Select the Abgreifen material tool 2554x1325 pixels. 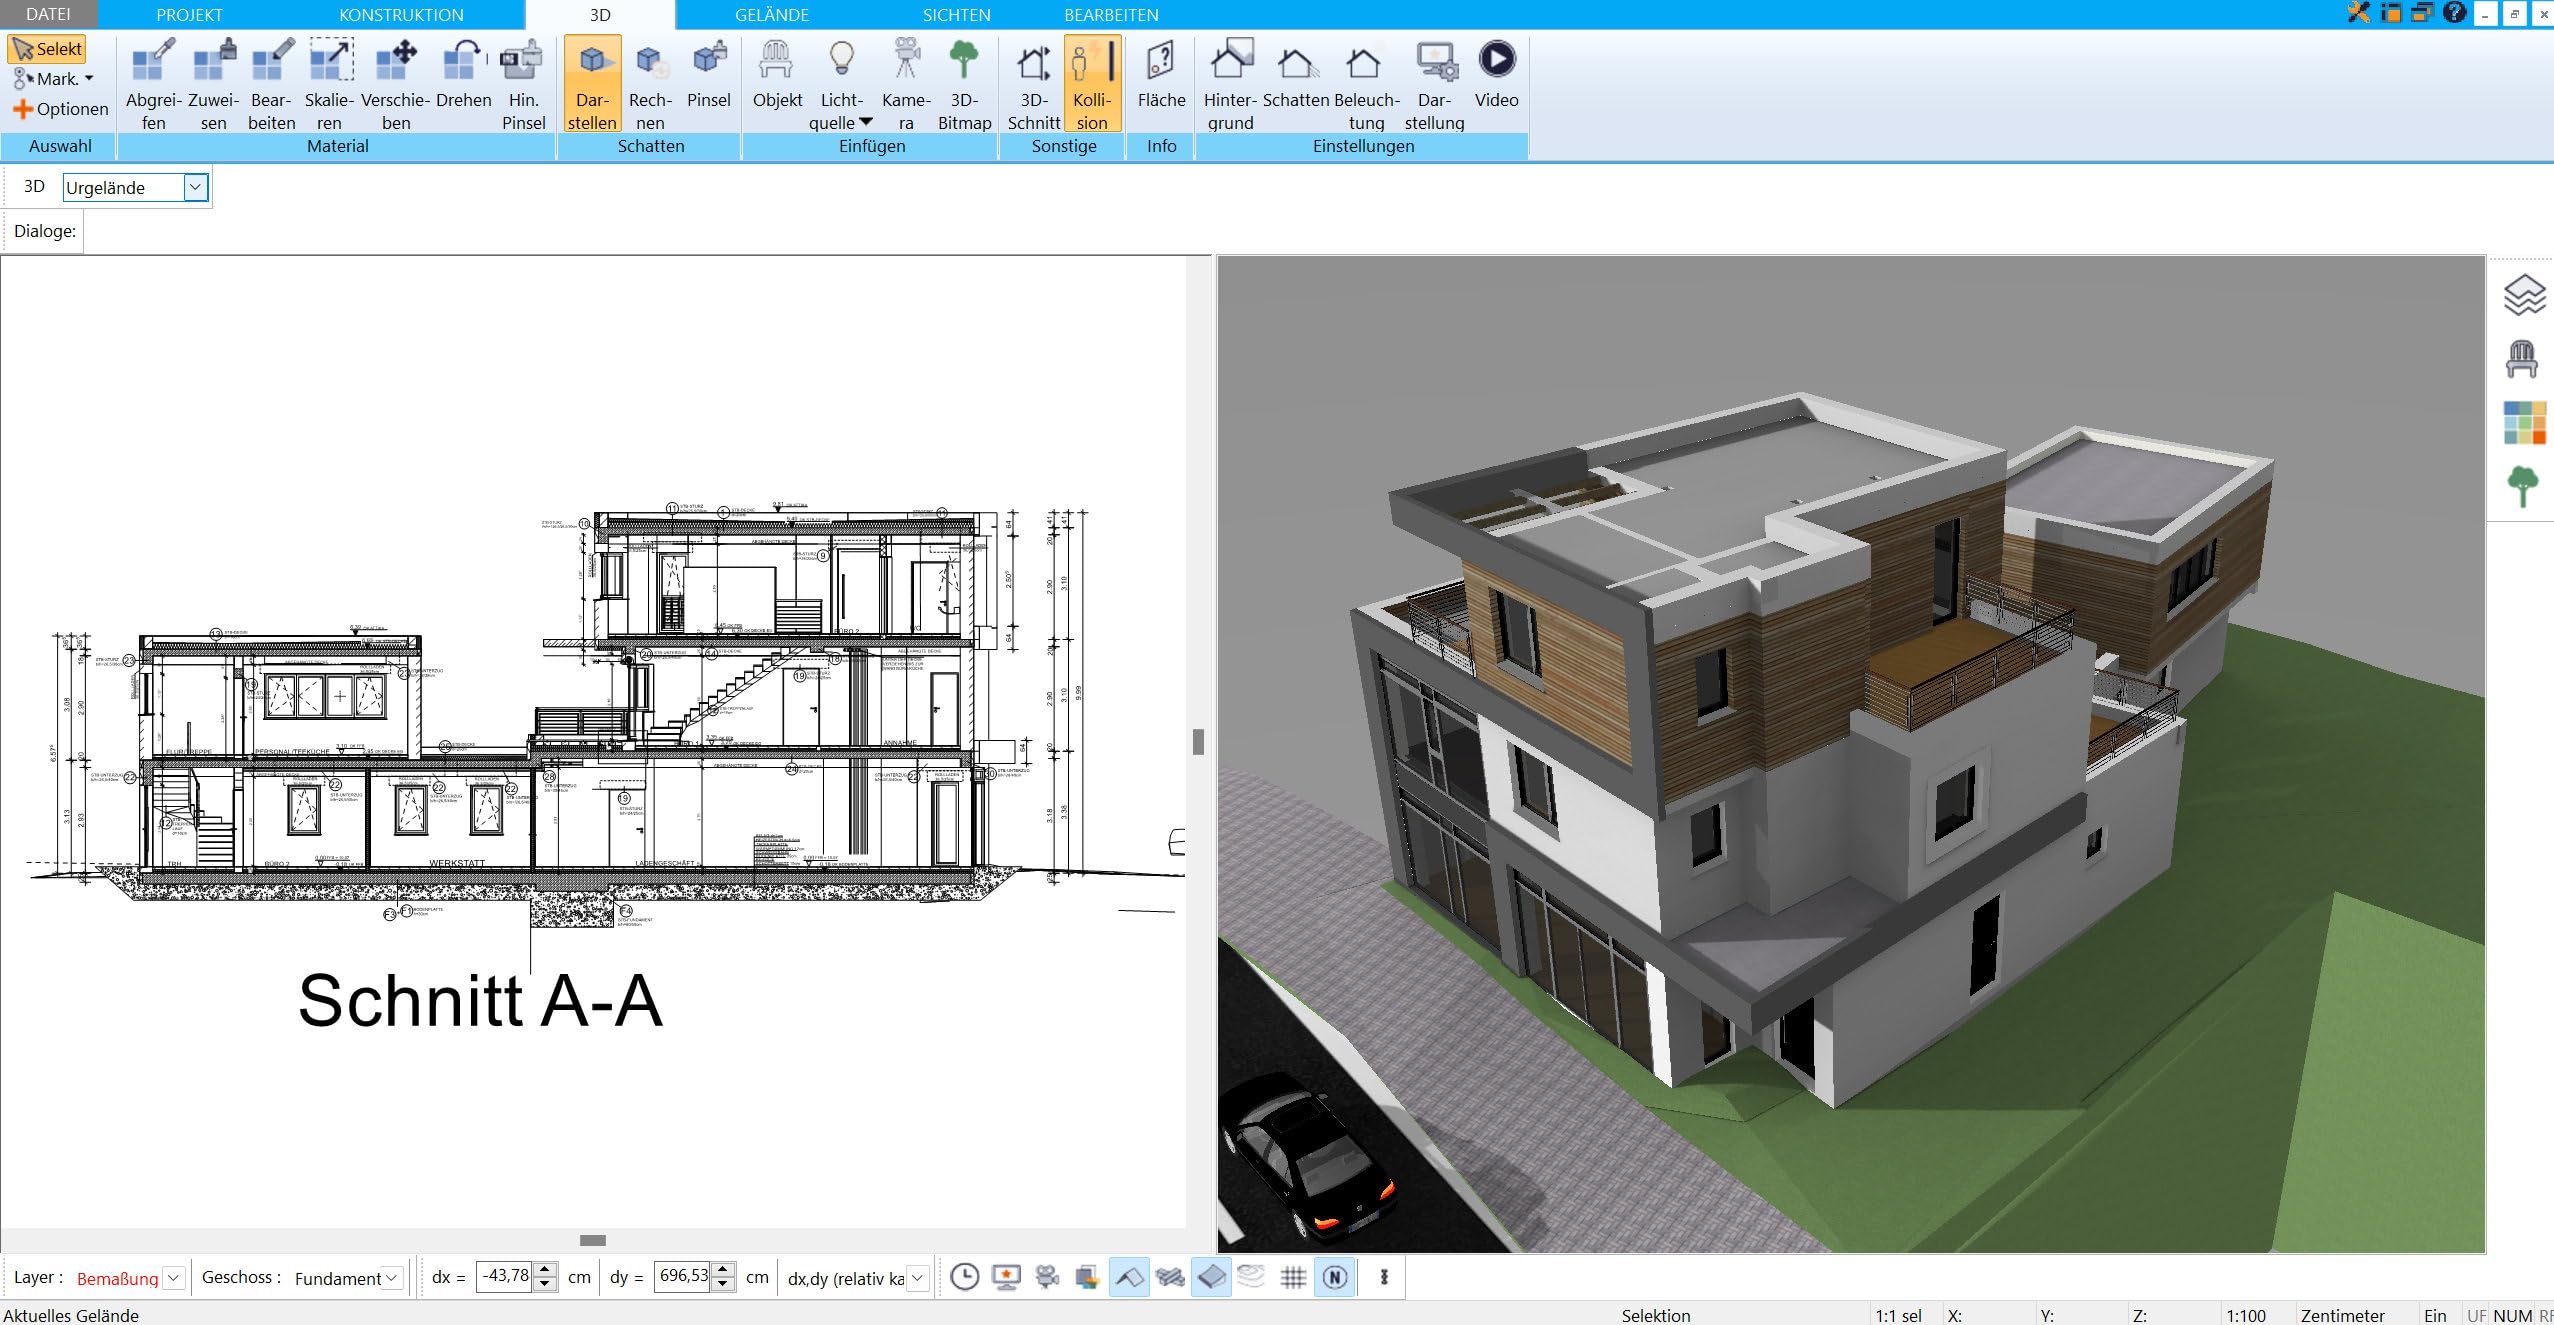(x=153, y=84)
